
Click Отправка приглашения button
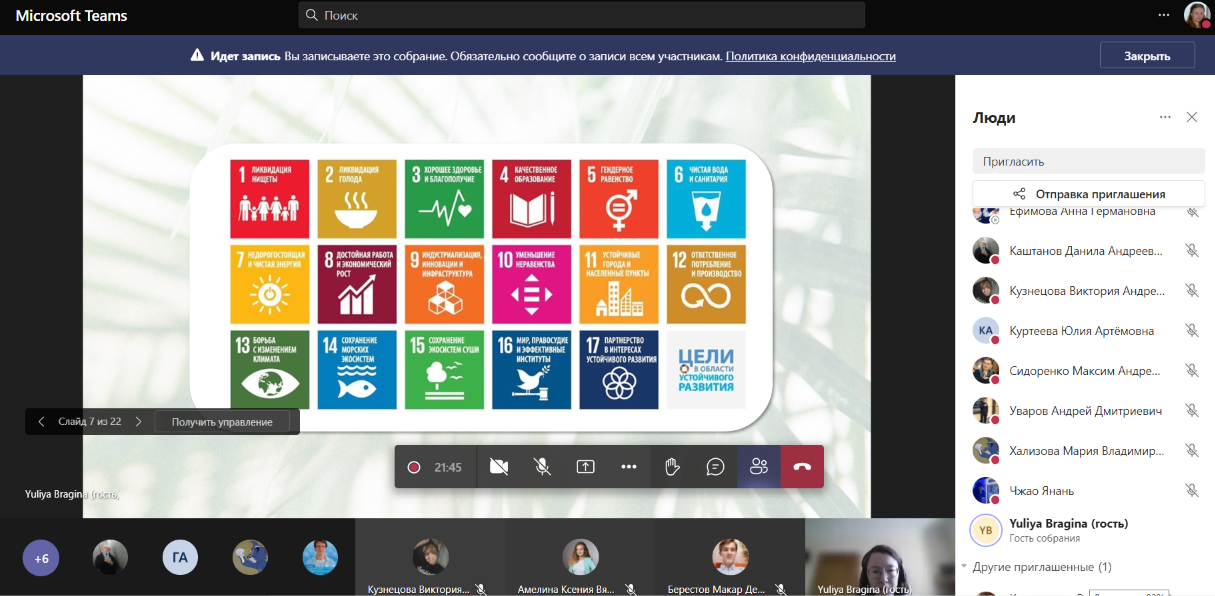(x=1089, y=194)
